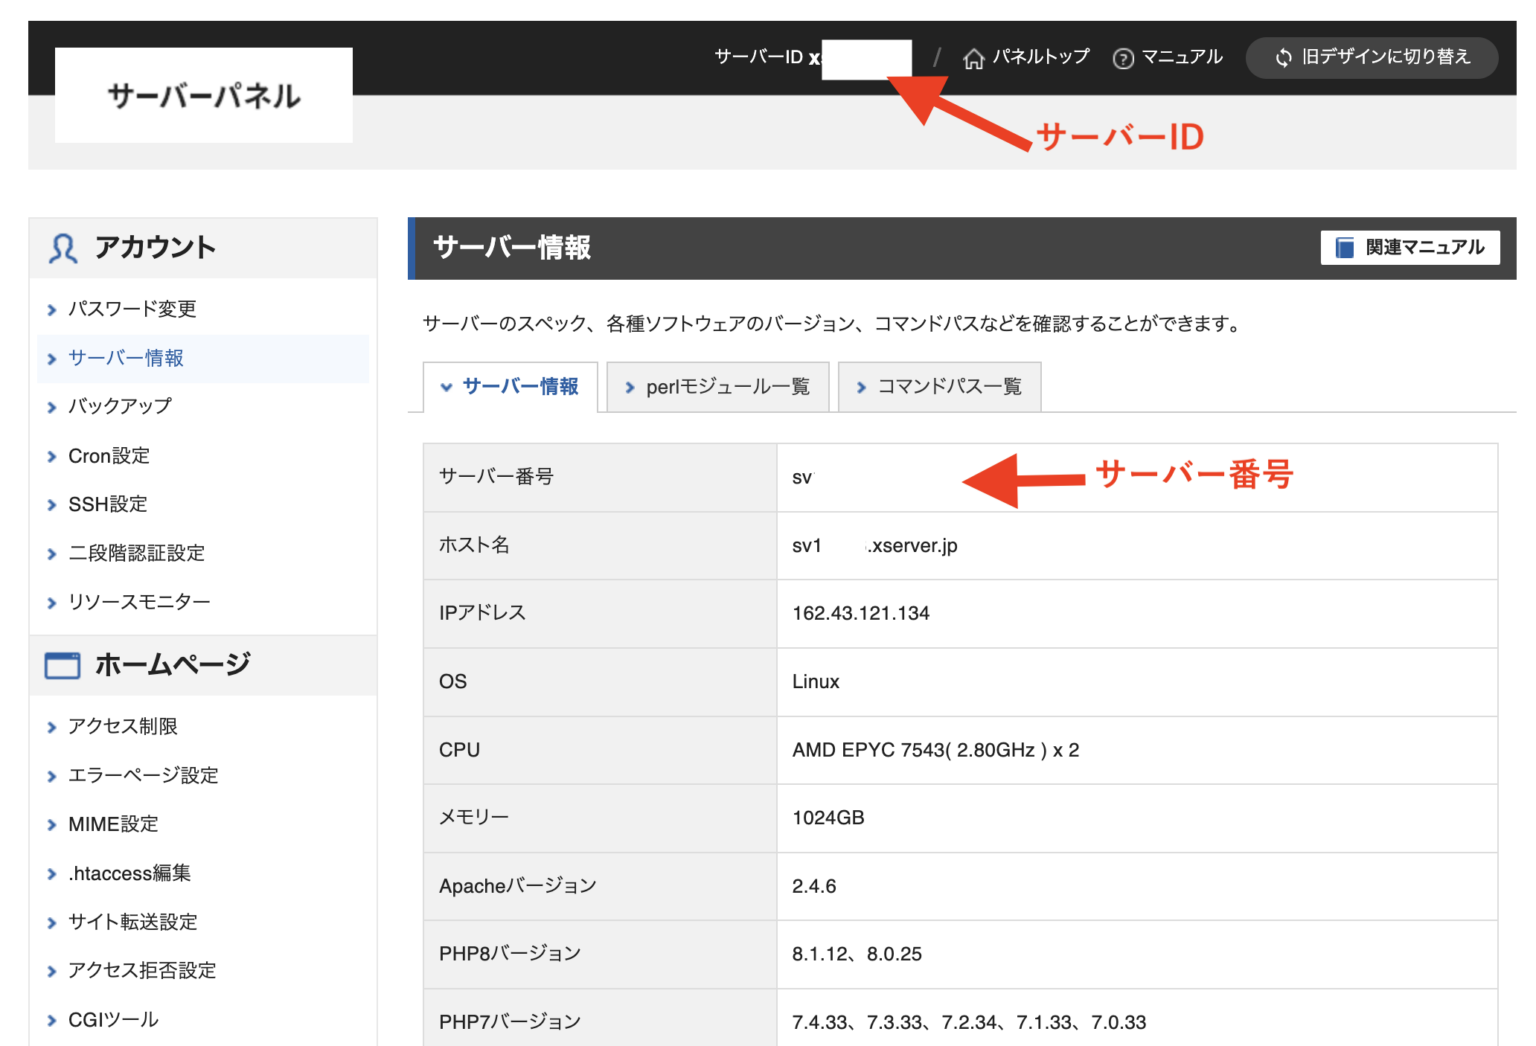
Task: Open リソースモニター from the sidebar
Action: pyautogui.click(x=138, y=601)
